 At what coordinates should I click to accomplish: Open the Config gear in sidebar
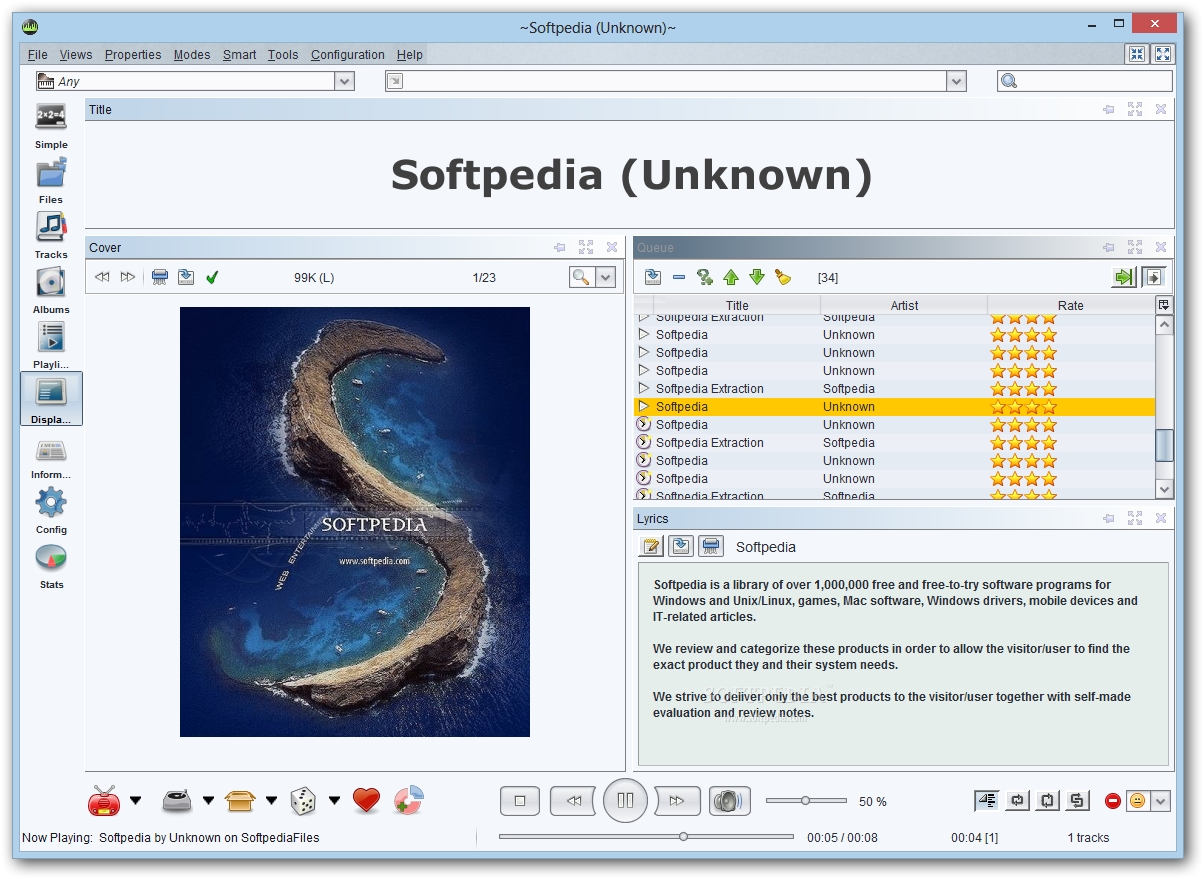51,510
